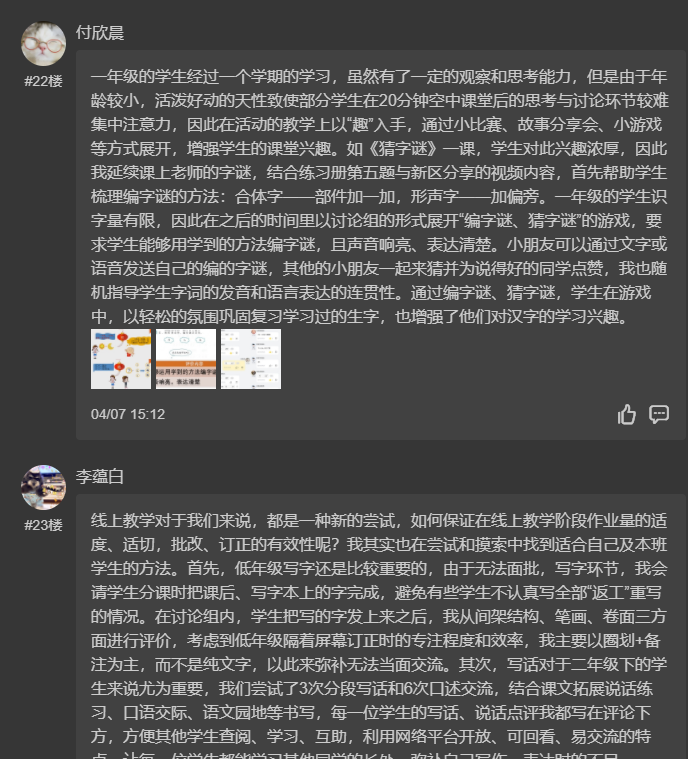Click post body starting with 线上教学对于我们来说
This screenshot has width=688, height=759.
click(379, 634)
